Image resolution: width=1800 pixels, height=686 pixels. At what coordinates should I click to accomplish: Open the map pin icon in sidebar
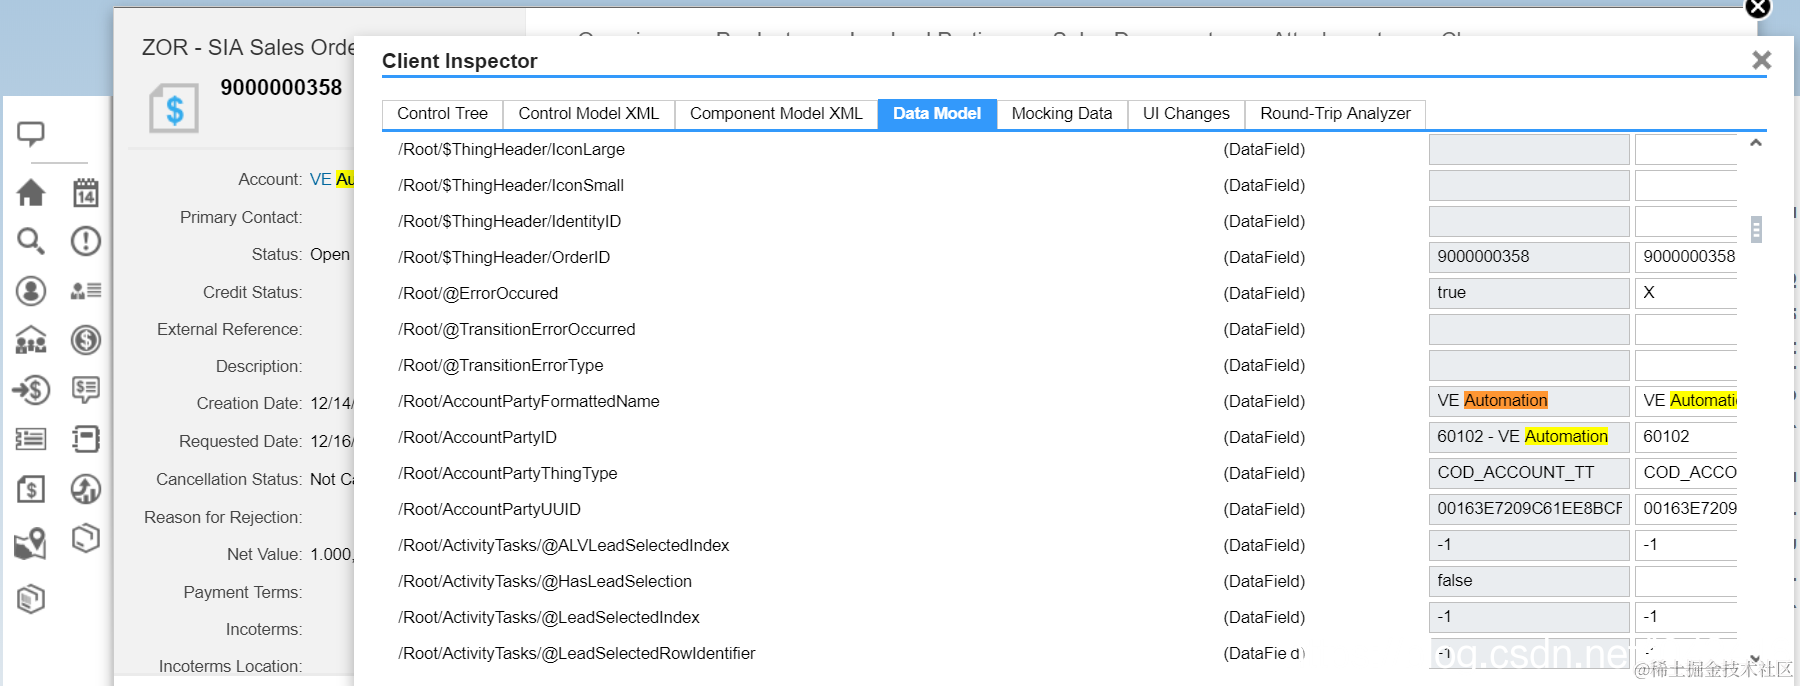(31, 543)
